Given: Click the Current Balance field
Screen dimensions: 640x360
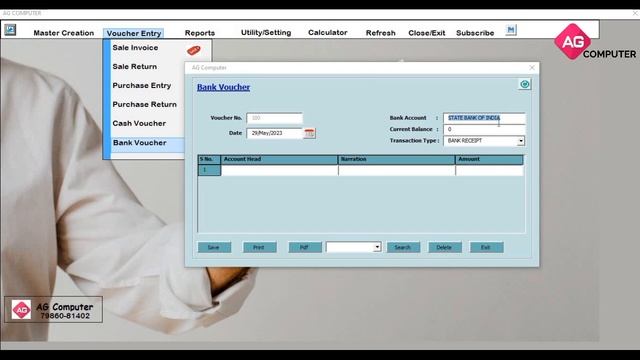Looking at the screenshot, I should (484, 129).
